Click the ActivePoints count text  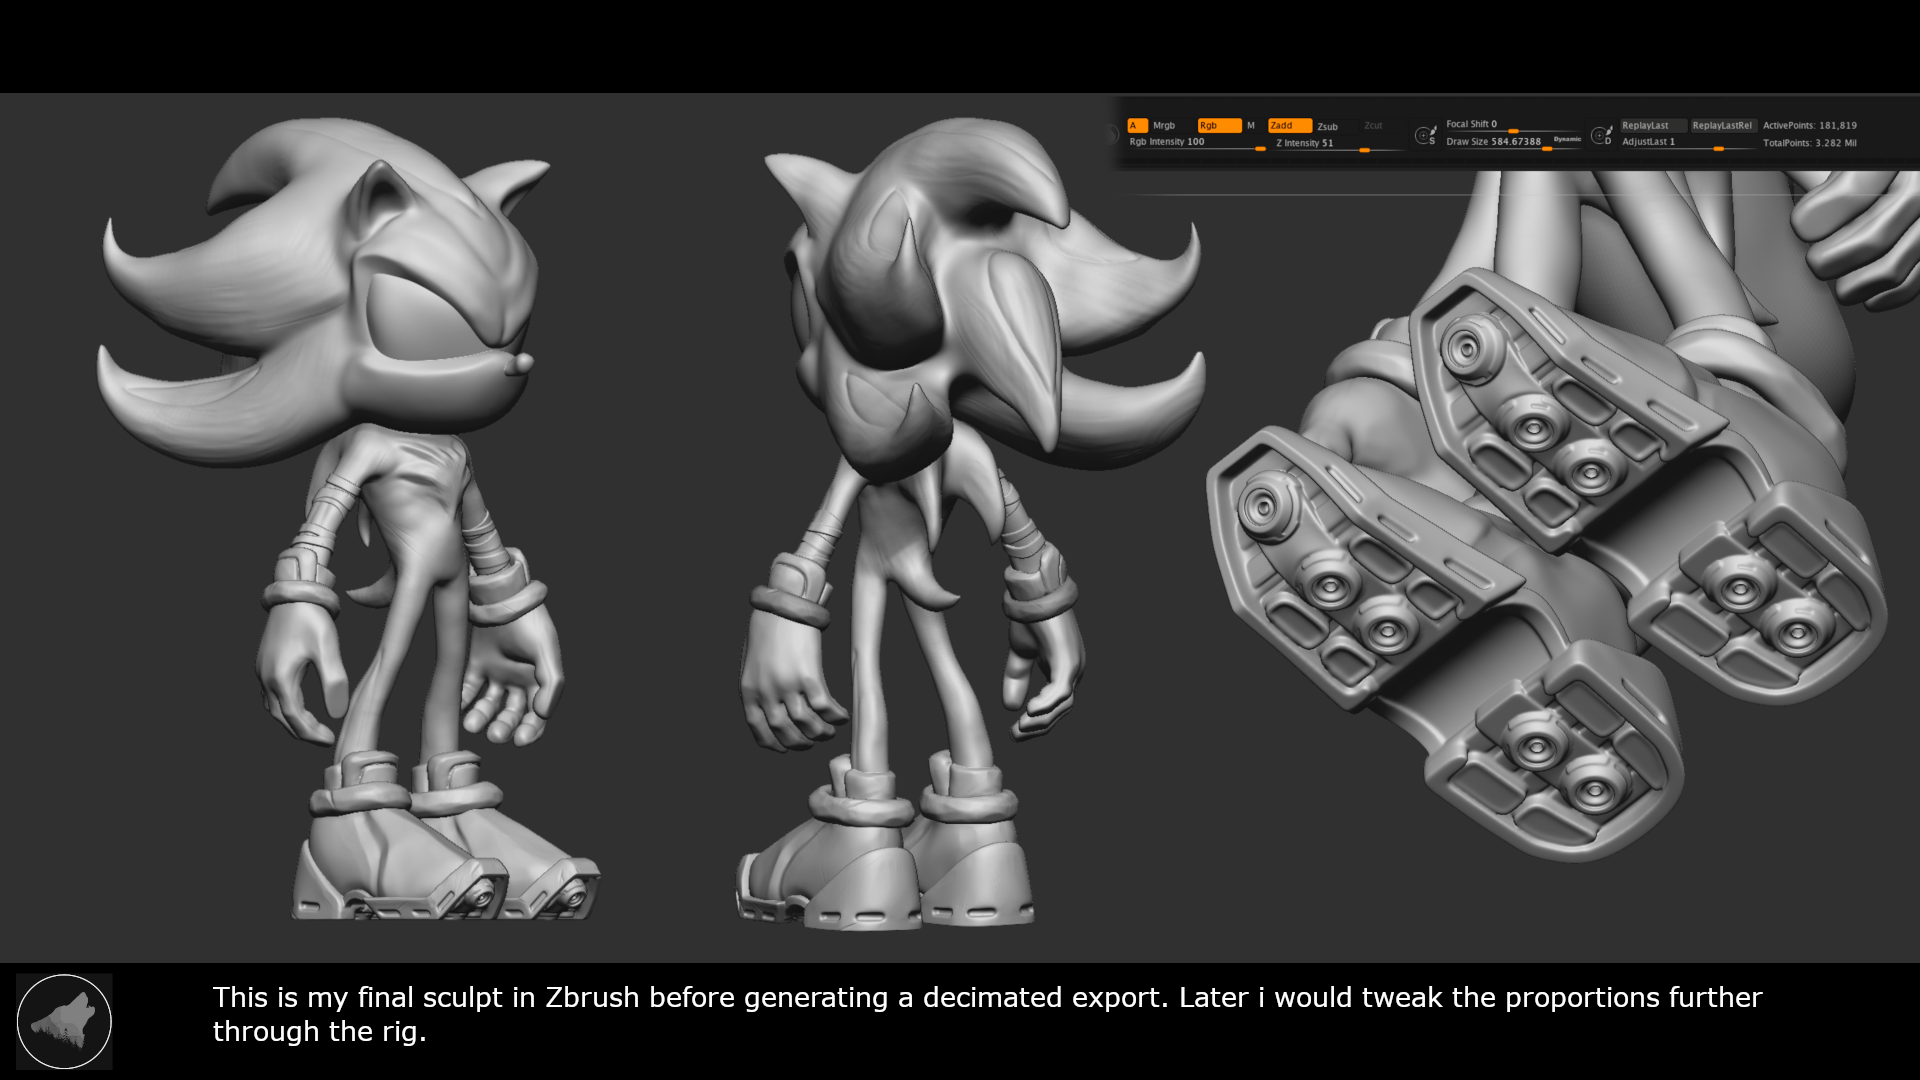pyautogui.click(x=1809, y=125)
